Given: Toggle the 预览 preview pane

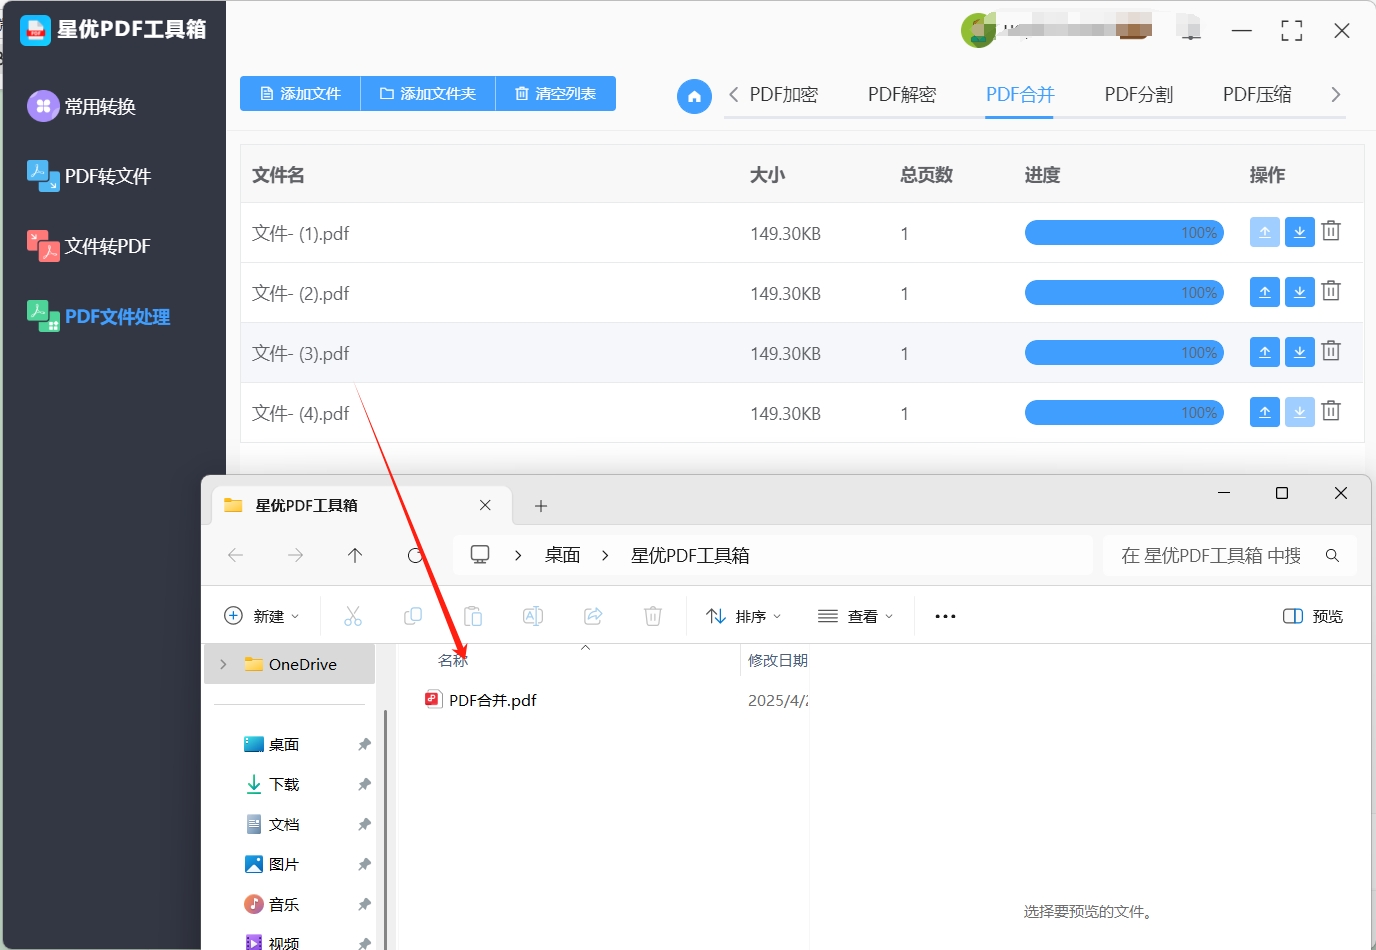Looking at the screenshot, I should click(1312, 616).
